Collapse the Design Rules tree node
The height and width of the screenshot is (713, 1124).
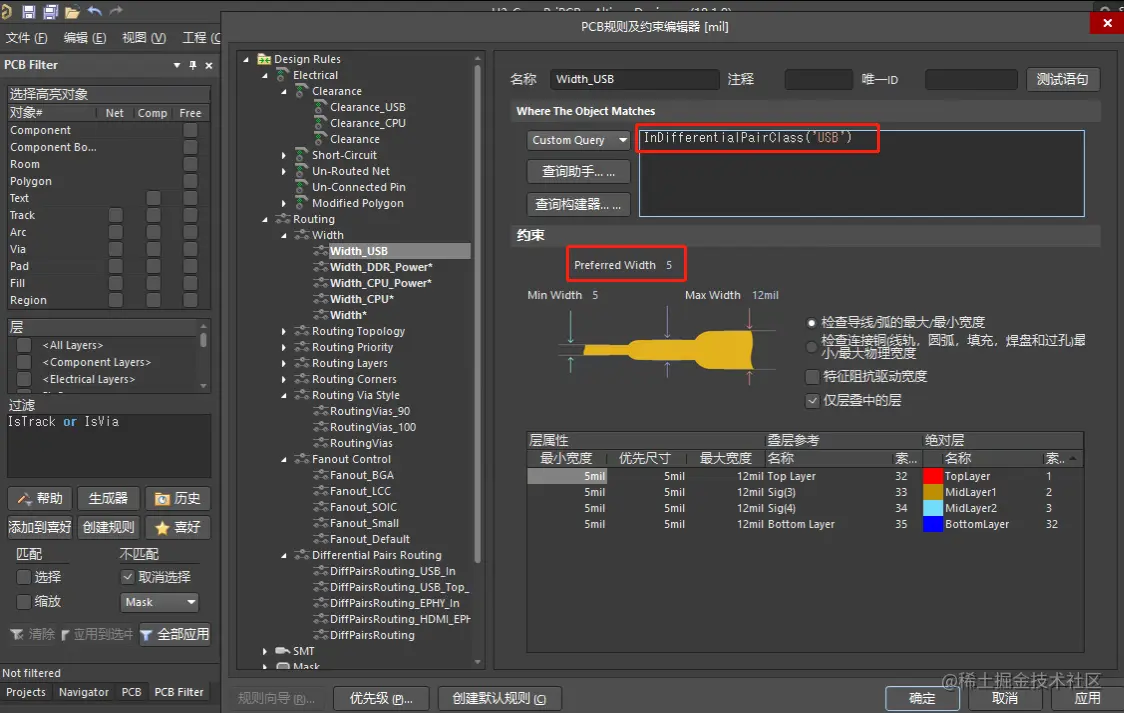(x=246, y=59)
